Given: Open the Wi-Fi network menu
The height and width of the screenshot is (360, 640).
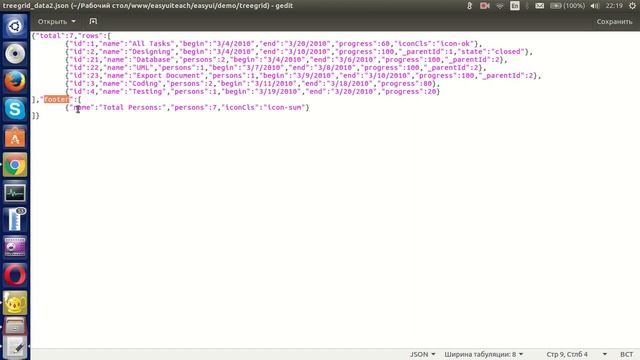Looking at the screenshot, I should click(500, 6).
